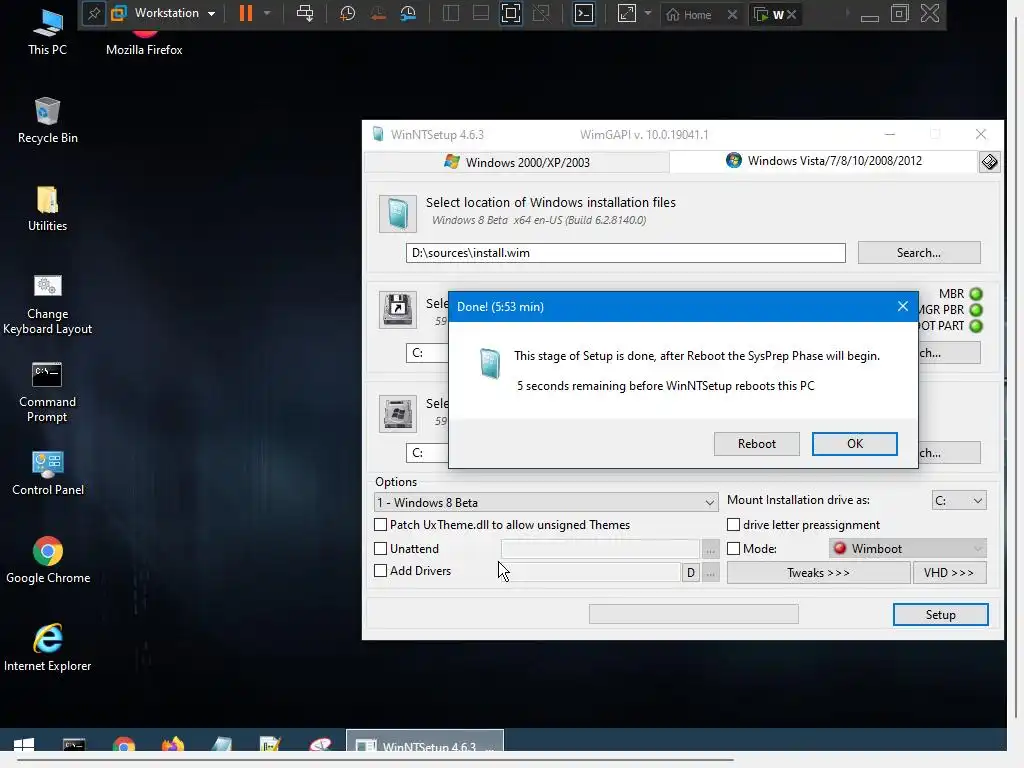Expand the power options arrow beside pause
Image resolution: width=1024 pixels, height=768 pixels.
[266, 13]
